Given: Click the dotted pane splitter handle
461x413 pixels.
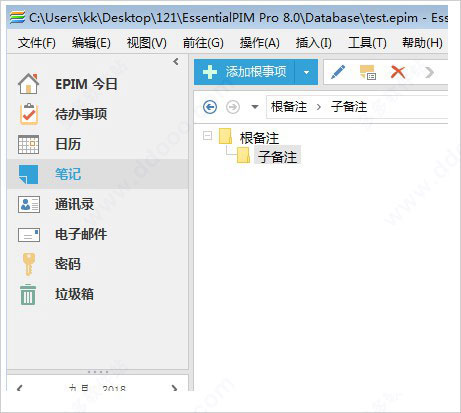Looking at the screenshot, I should point(98,372).
